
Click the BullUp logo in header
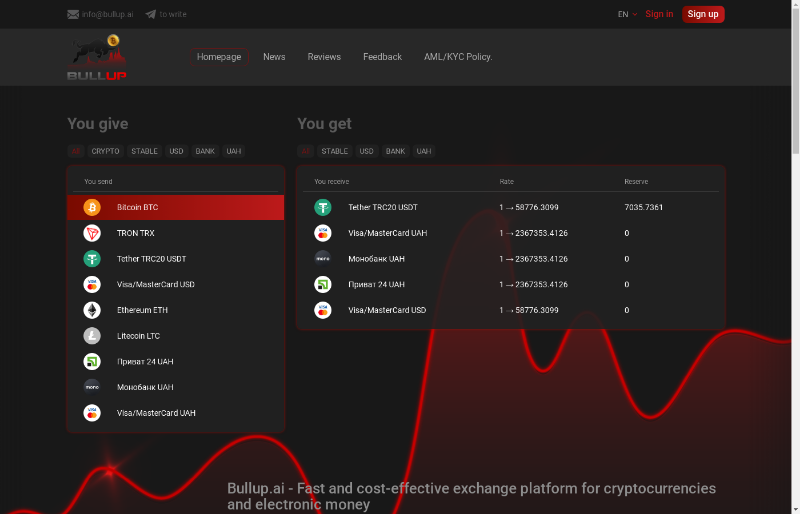tap(97, 58)
